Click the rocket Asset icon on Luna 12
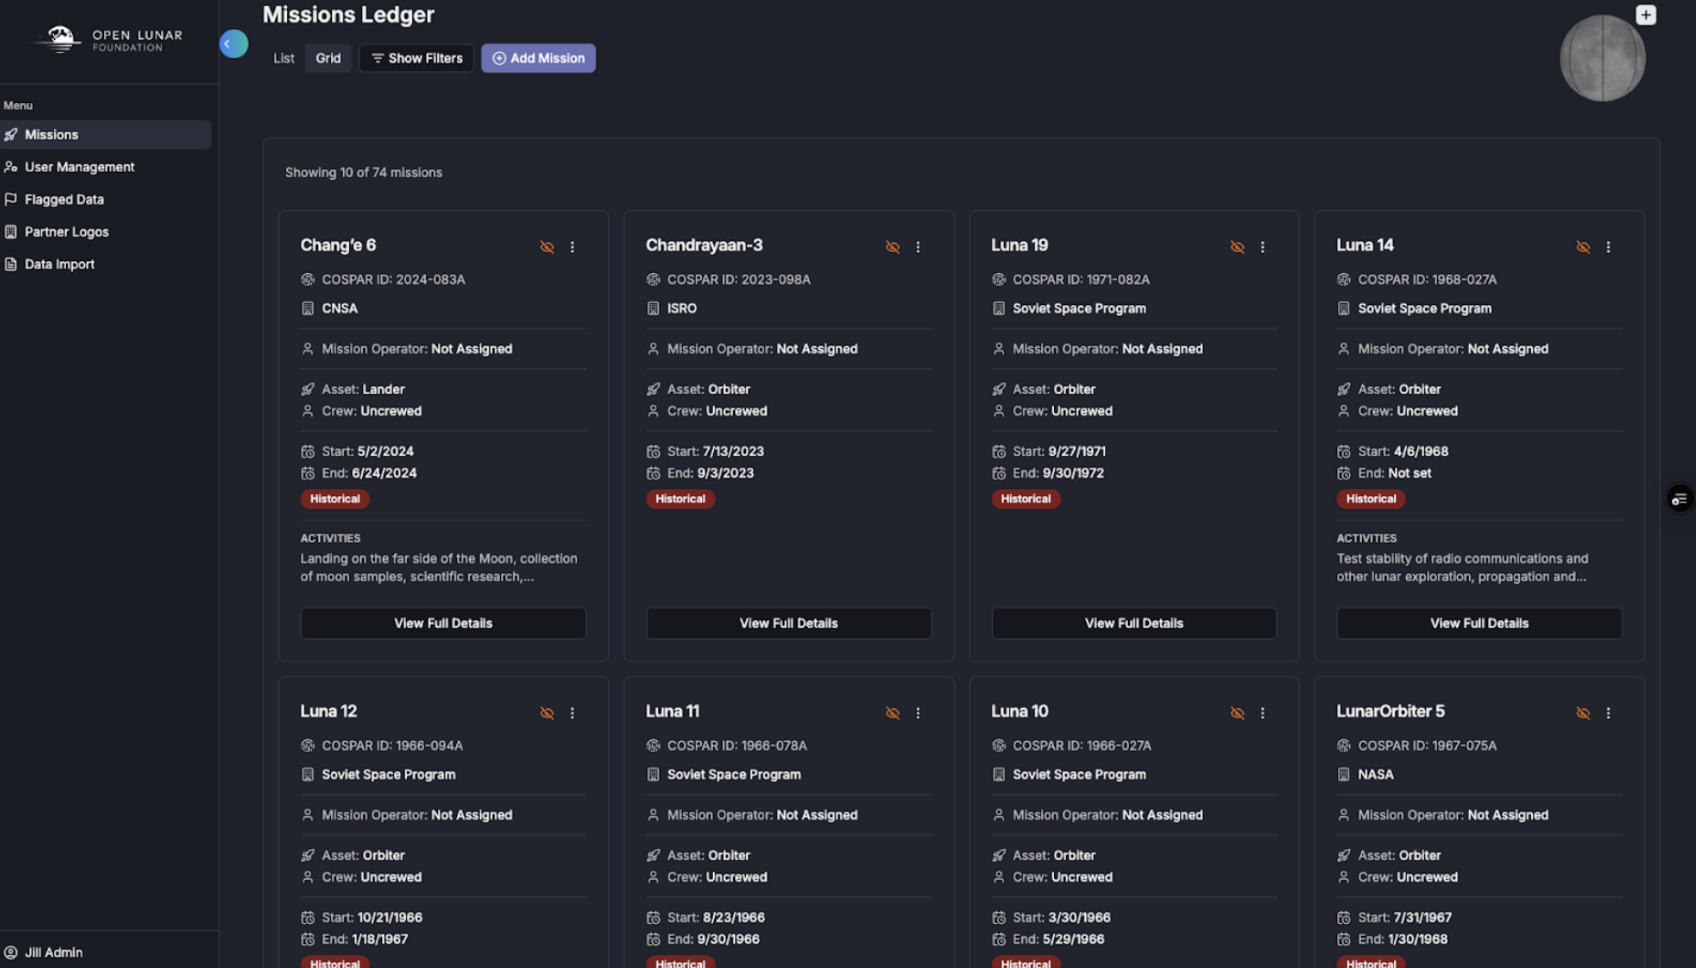The image size is (1696, 968). 308,855
